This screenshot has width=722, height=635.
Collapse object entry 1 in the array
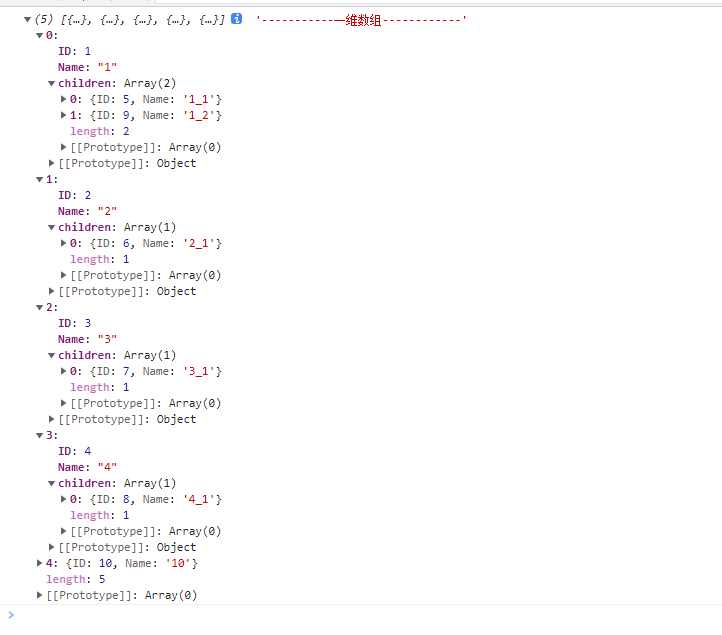tap(40, 180)
